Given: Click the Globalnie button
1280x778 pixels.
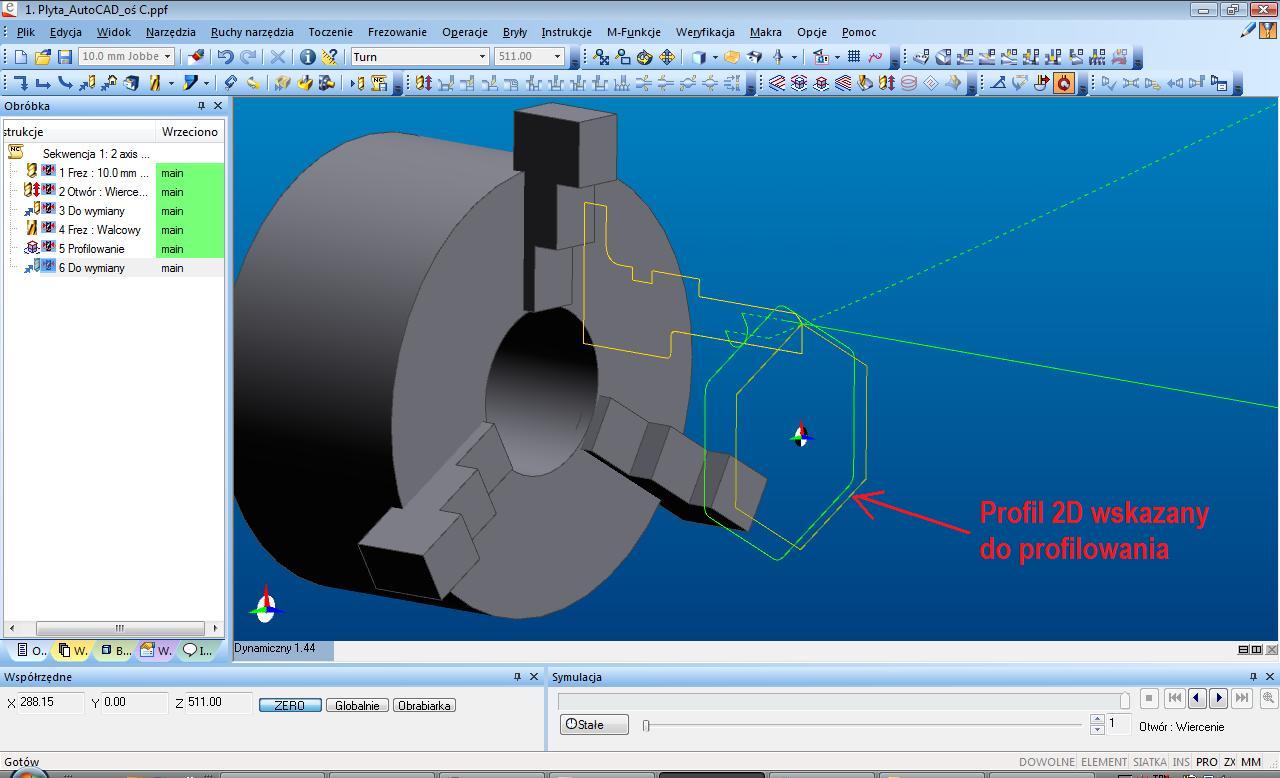Looking at the screenshot, I should [357, 705].
